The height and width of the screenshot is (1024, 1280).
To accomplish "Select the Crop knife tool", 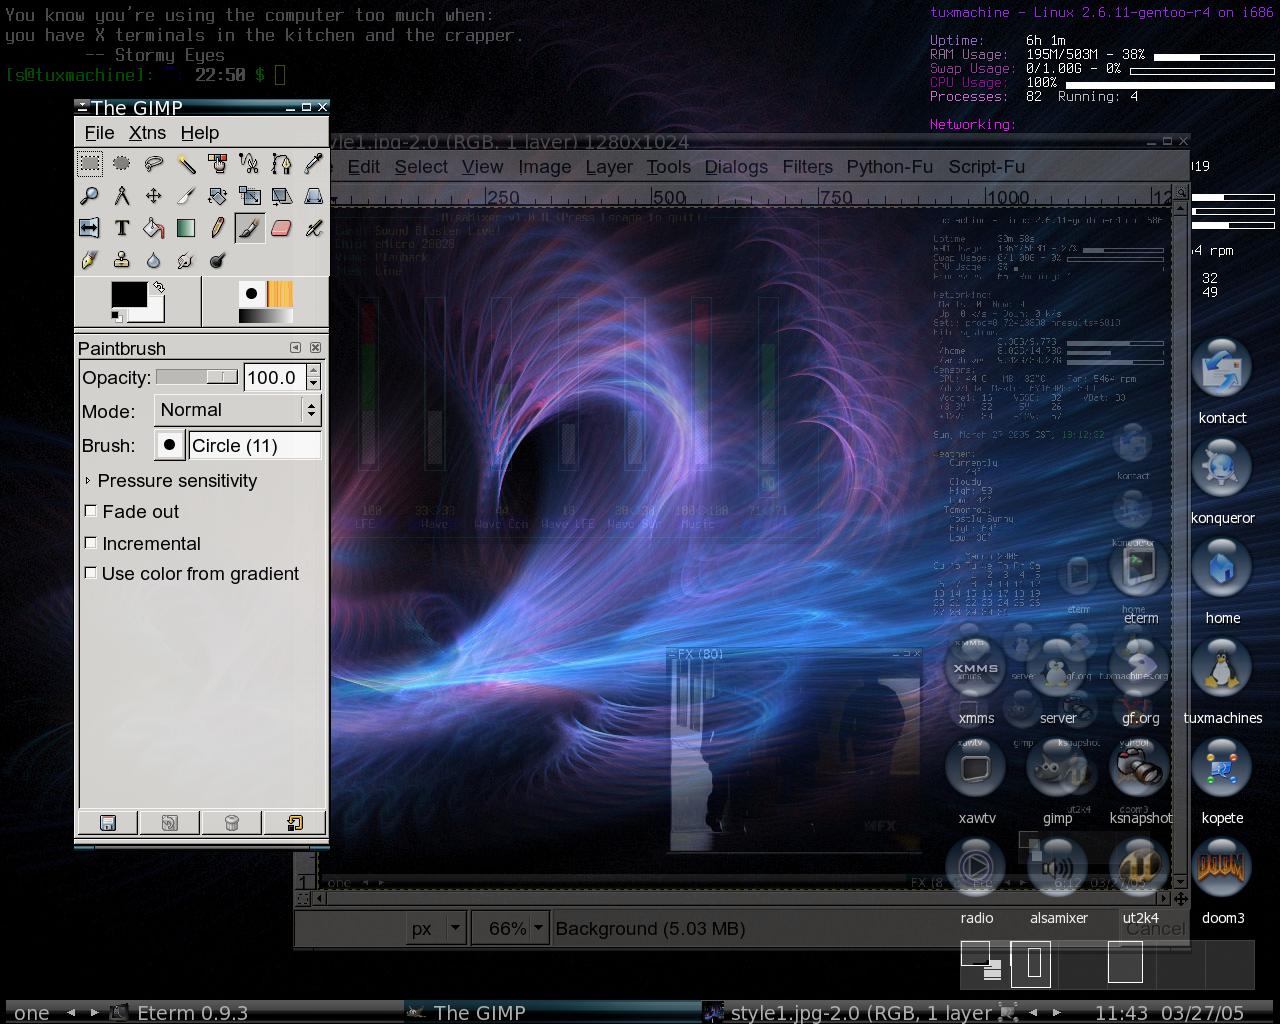I will (x=186, y=196).
